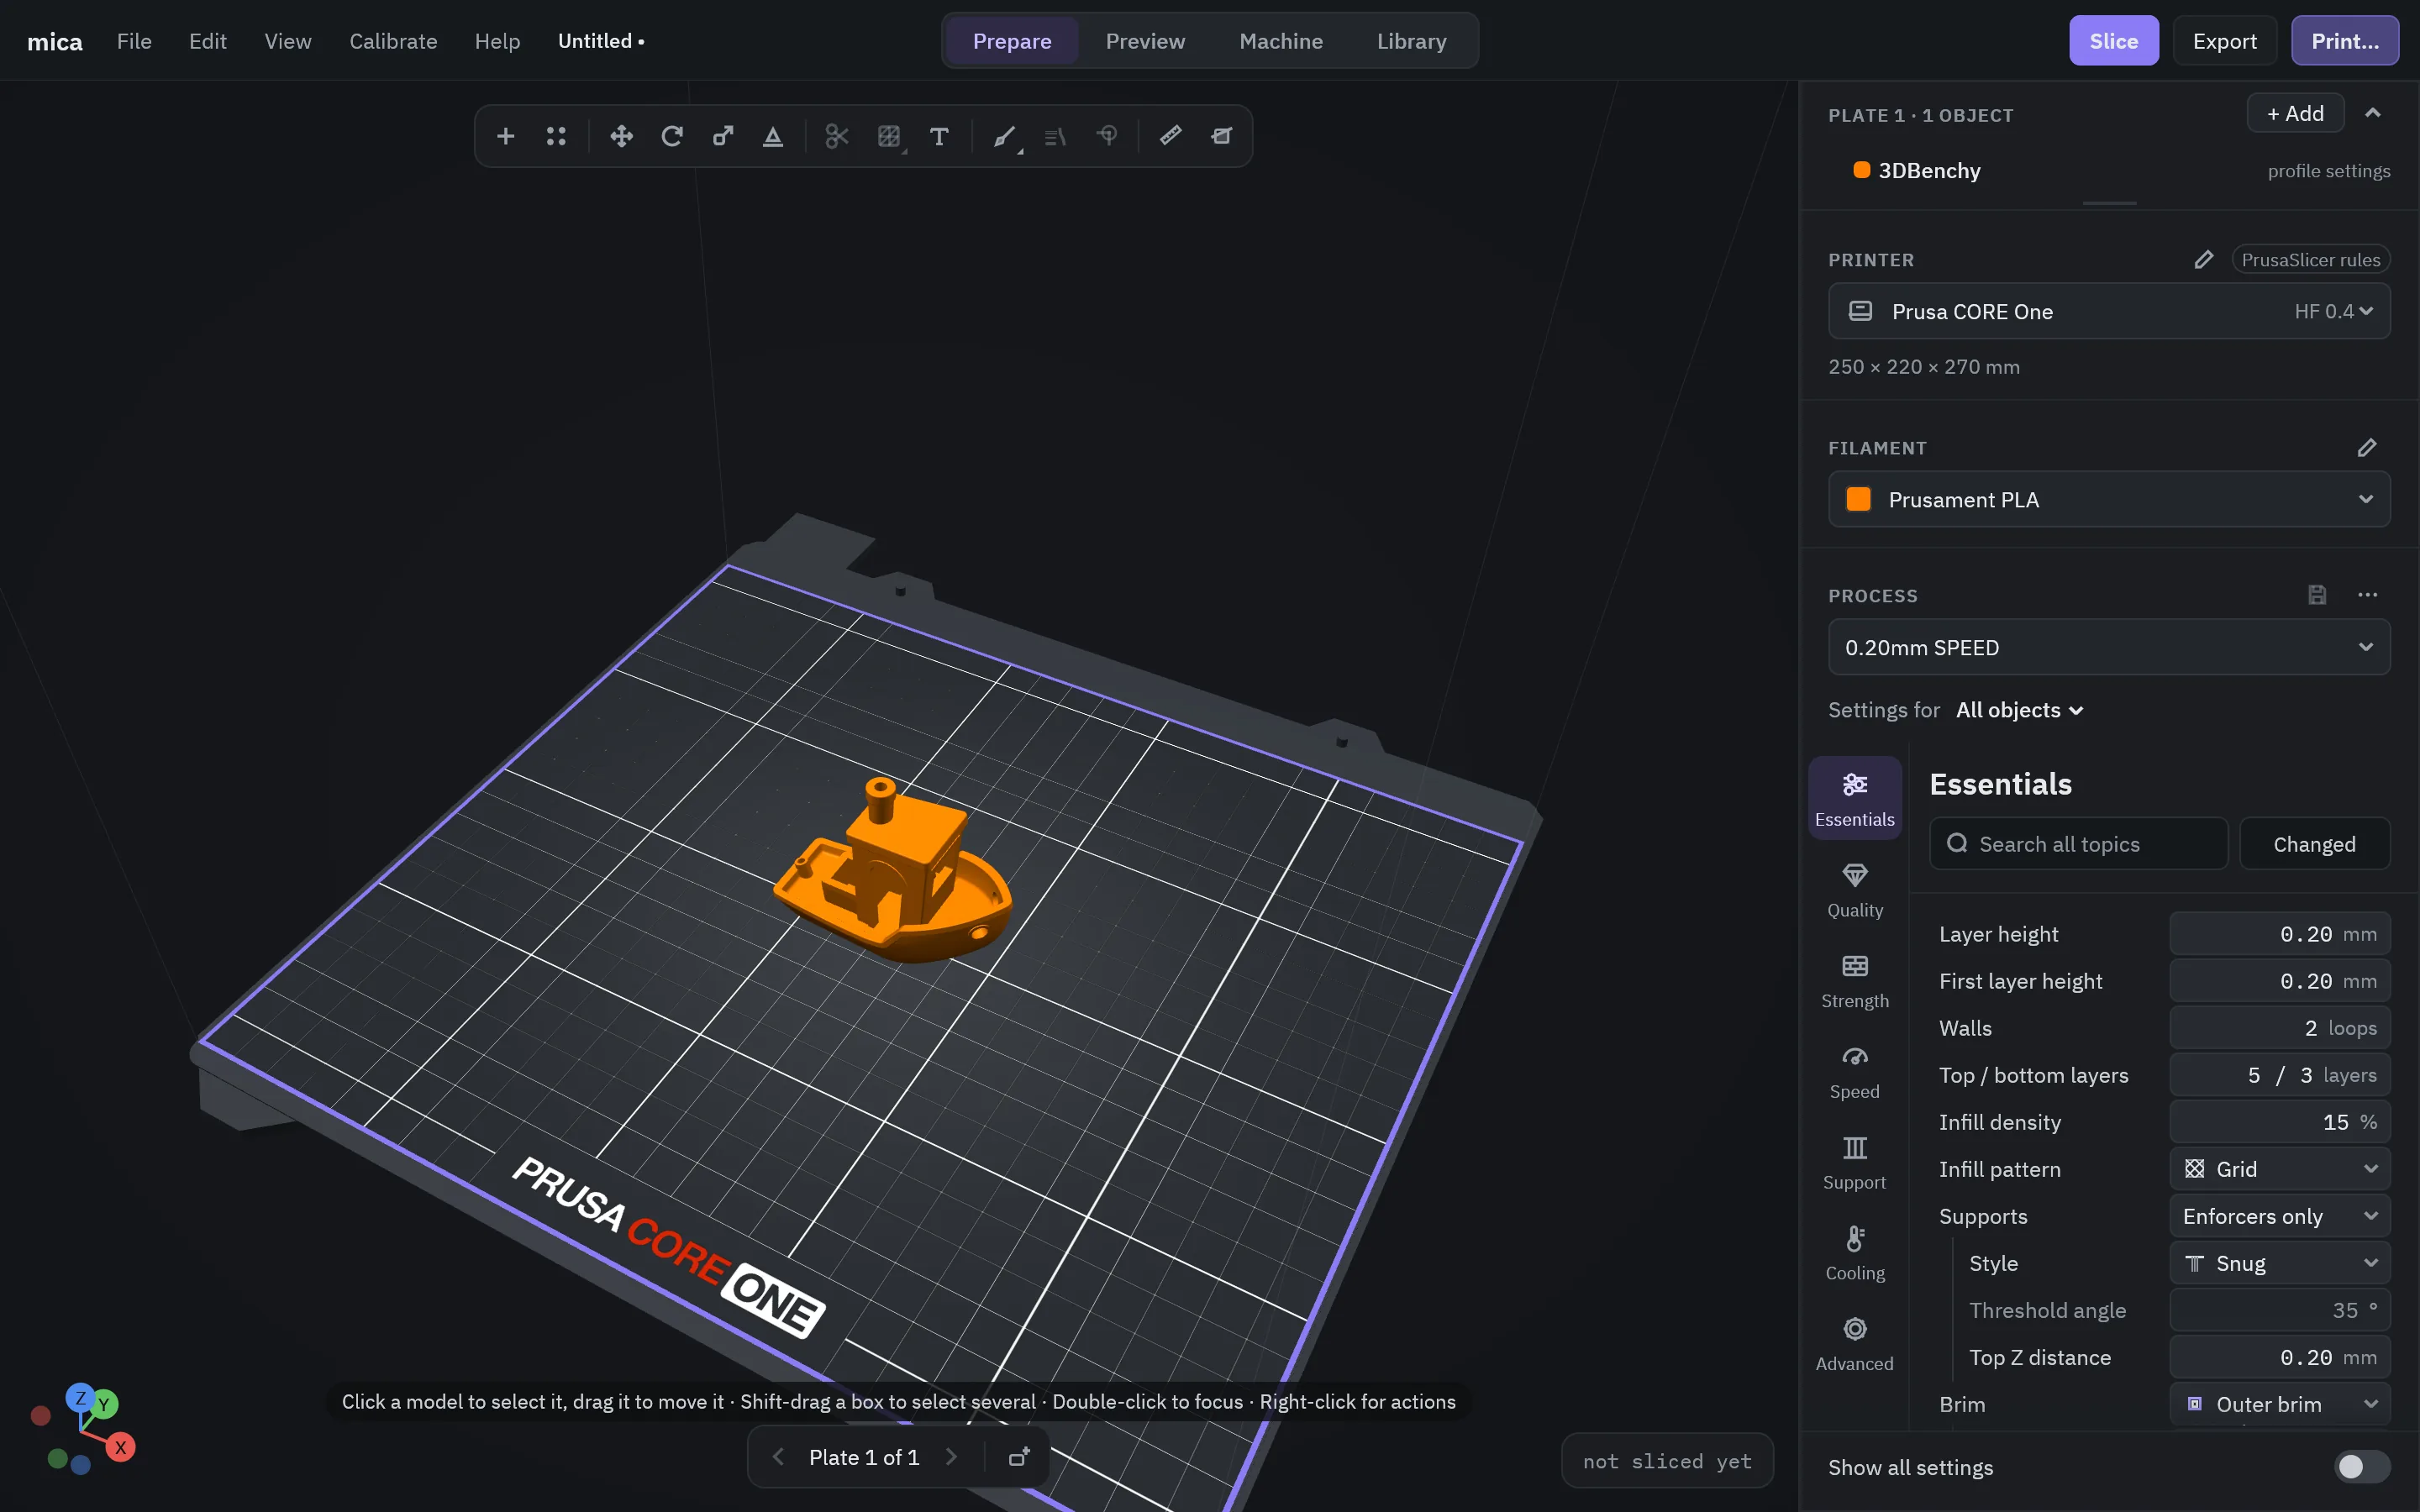Open the Advanced settings category
Screen dimensions: 2420x1512
coord(1854,1344)
